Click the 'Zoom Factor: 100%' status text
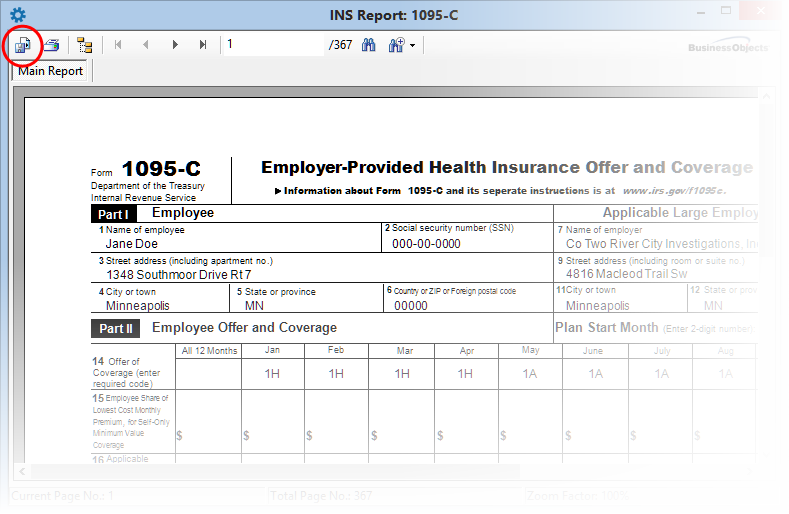The height and width of the screenshot is (514, 789). point(578,496)
